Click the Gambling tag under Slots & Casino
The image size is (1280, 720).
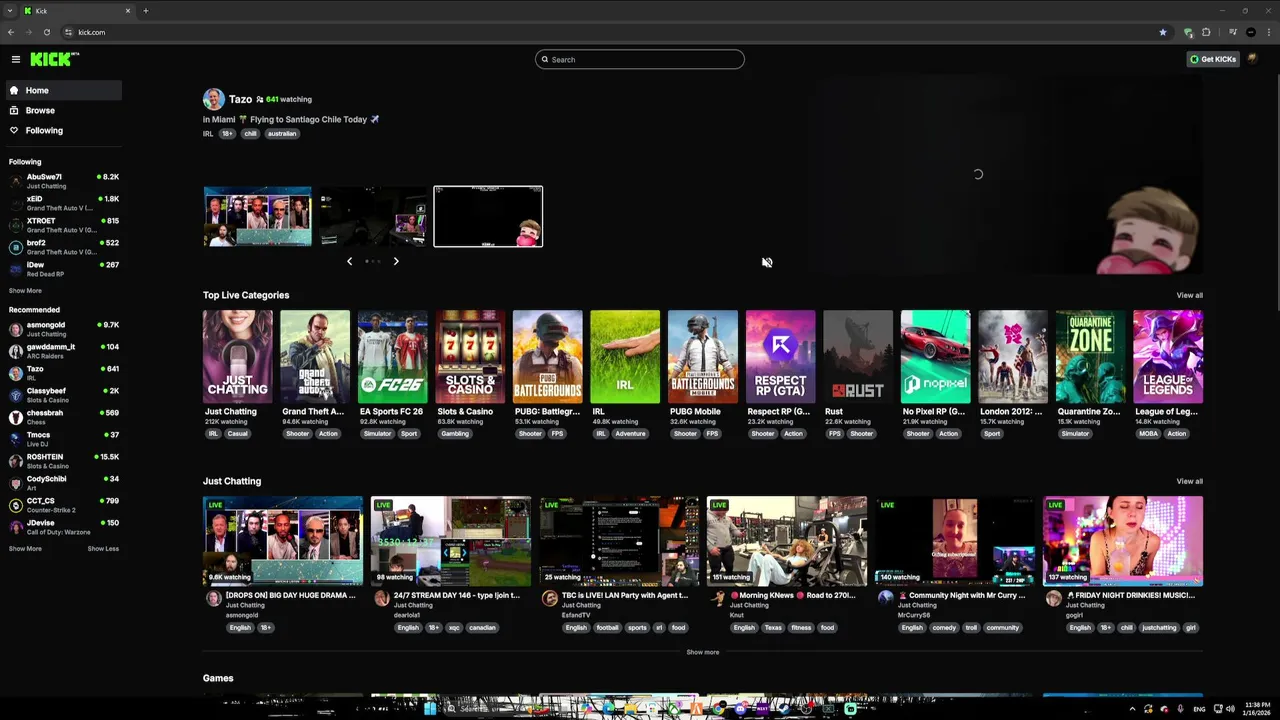tap(455, 434)
